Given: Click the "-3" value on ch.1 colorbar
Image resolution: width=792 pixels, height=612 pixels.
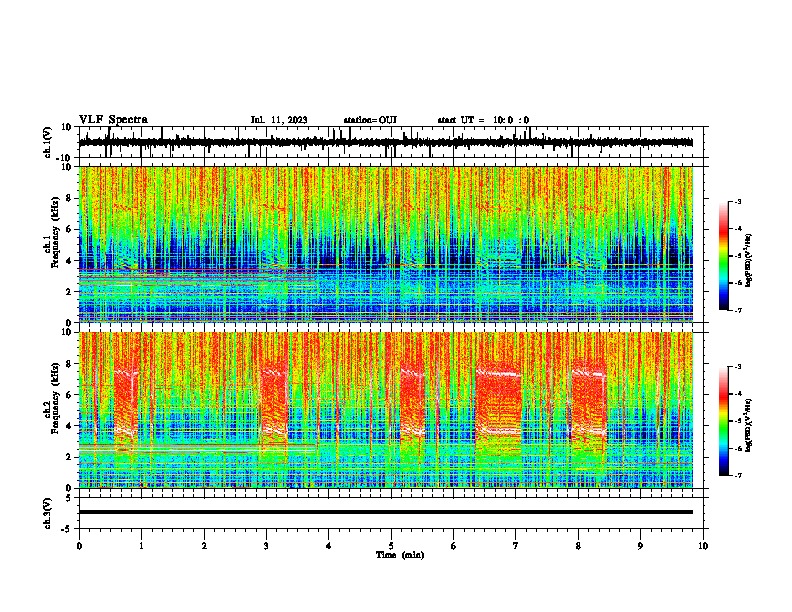Looking at the screenshot, I should [x=737, y=202].
